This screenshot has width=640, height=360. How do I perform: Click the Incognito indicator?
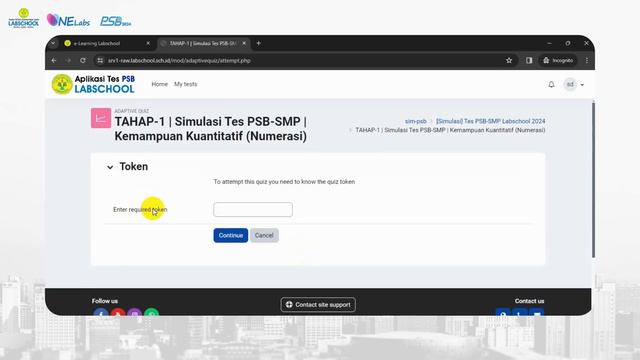(558, 60)
